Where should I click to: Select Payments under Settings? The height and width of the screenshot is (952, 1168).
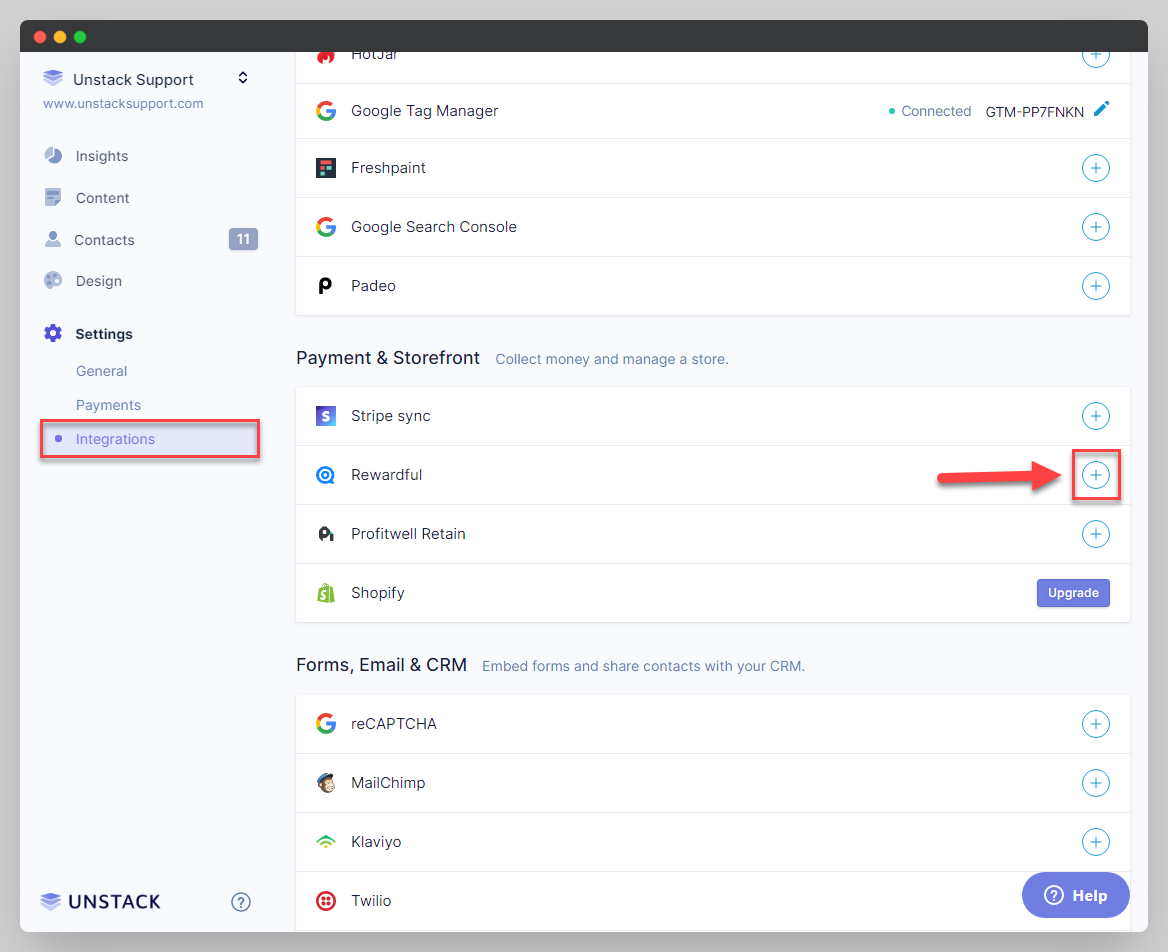pos(108,405)
